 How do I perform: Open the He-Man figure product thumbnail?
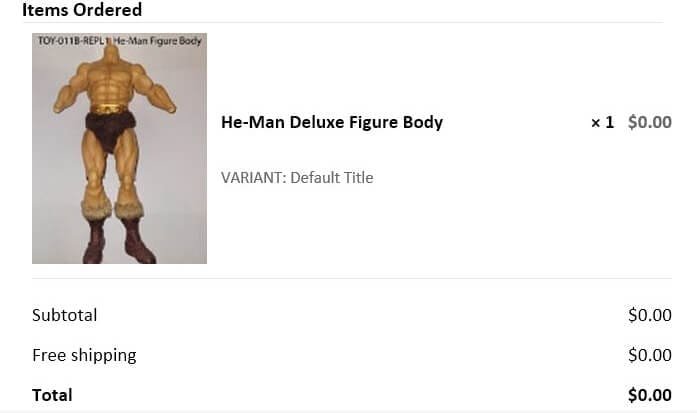point(119,148)
